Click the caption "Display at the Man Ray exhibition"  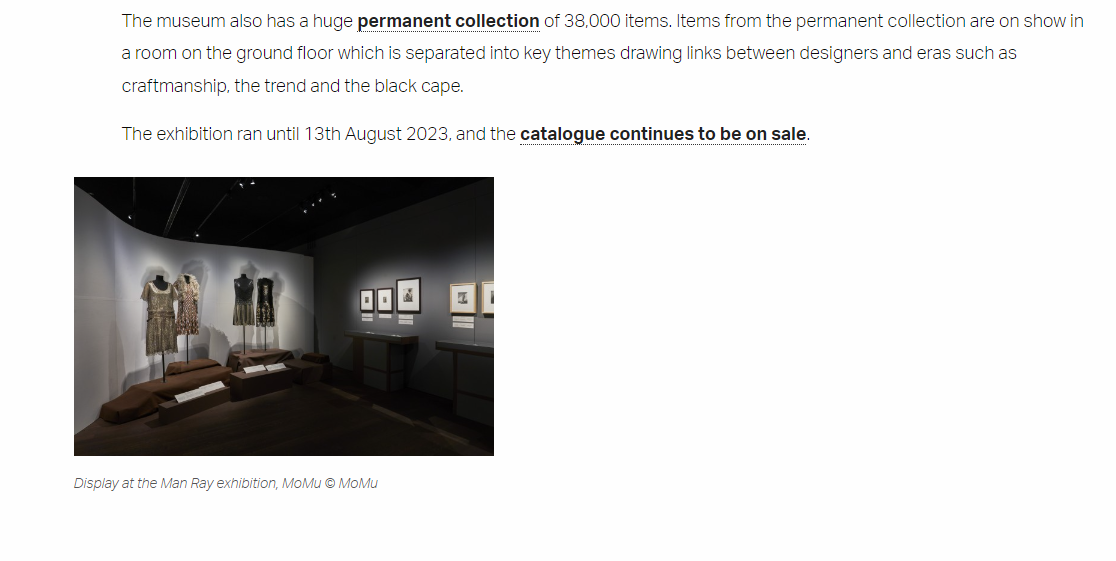(176, 483)
